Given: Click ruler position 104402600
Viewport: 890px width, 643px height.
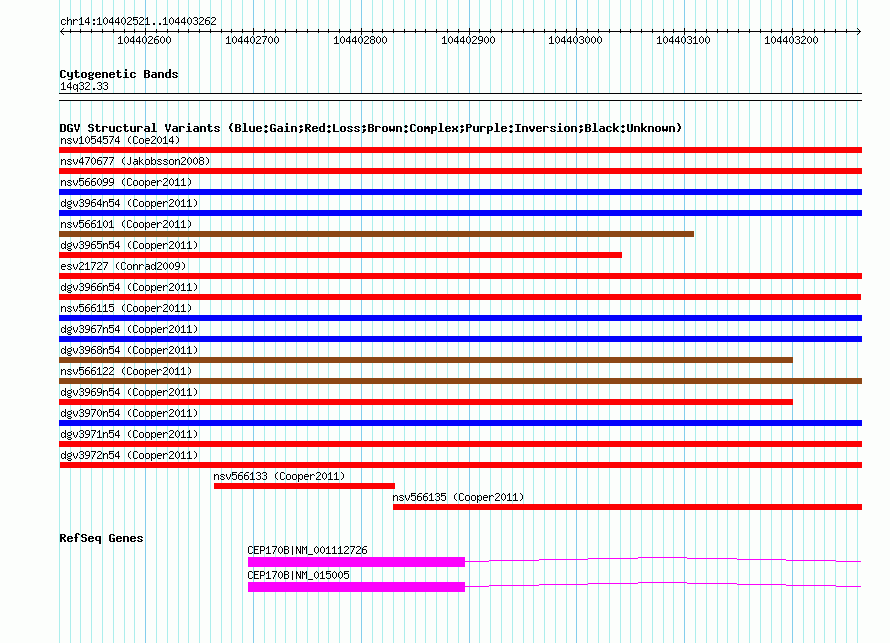Looking at the screenshot, I should [144, 40].
